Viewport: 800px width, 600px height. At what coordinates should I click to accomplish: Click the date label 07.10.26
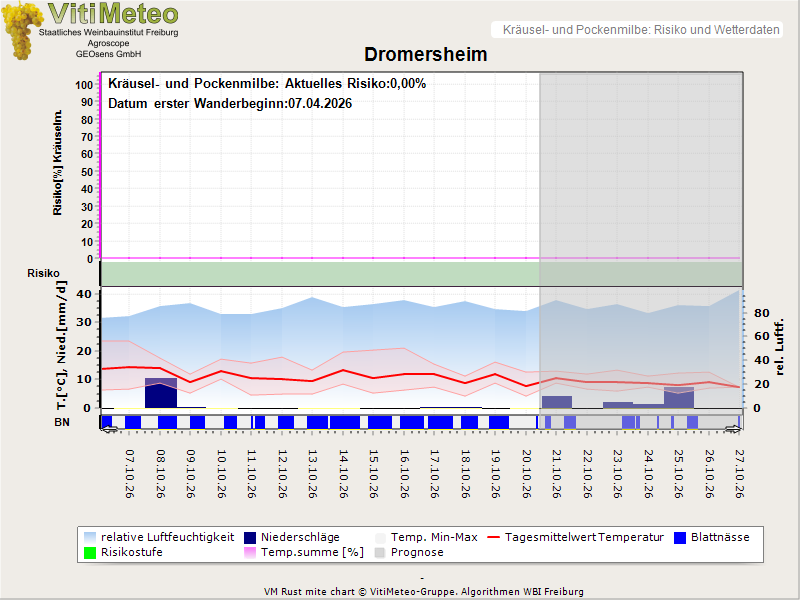click(130, 473)
